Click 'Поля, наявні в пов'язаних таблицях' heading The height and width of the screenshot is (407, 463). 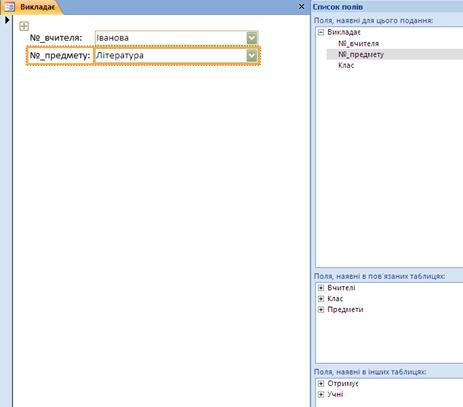coord(380,276)
